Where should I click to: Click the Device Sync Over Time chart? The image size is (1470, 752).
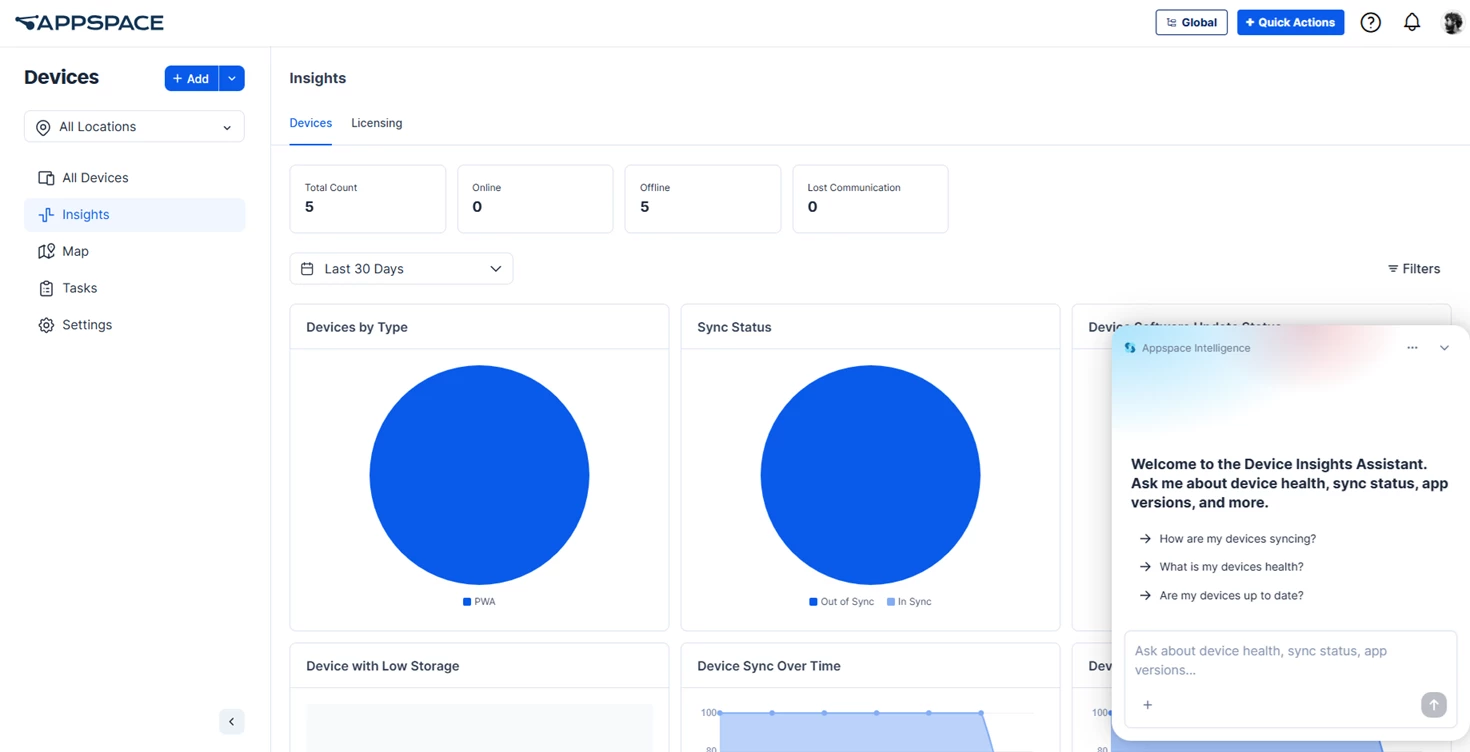point(870,728)
